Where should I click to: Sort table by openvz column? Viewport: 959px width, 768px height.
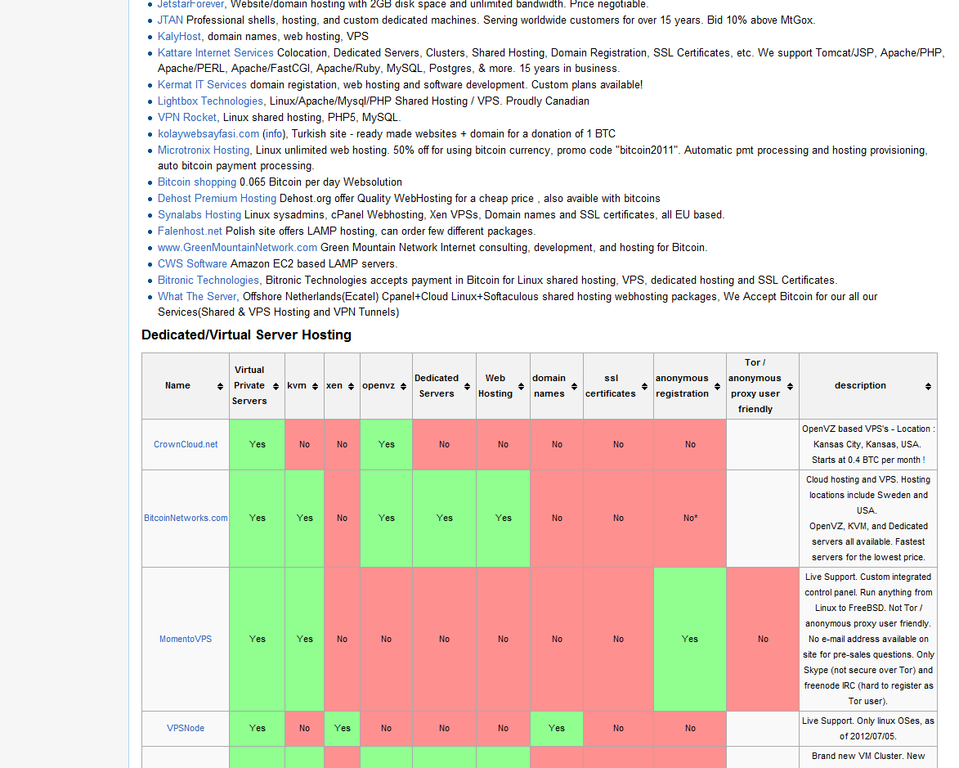coord(404,386)
